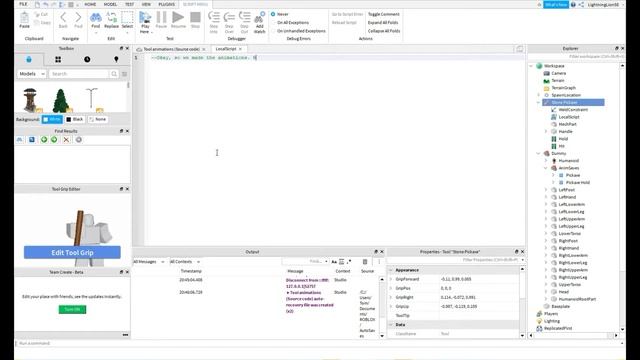Click Toggle Comment action
The height and width of the screenshot is (360, 640).
click(384, 14)
